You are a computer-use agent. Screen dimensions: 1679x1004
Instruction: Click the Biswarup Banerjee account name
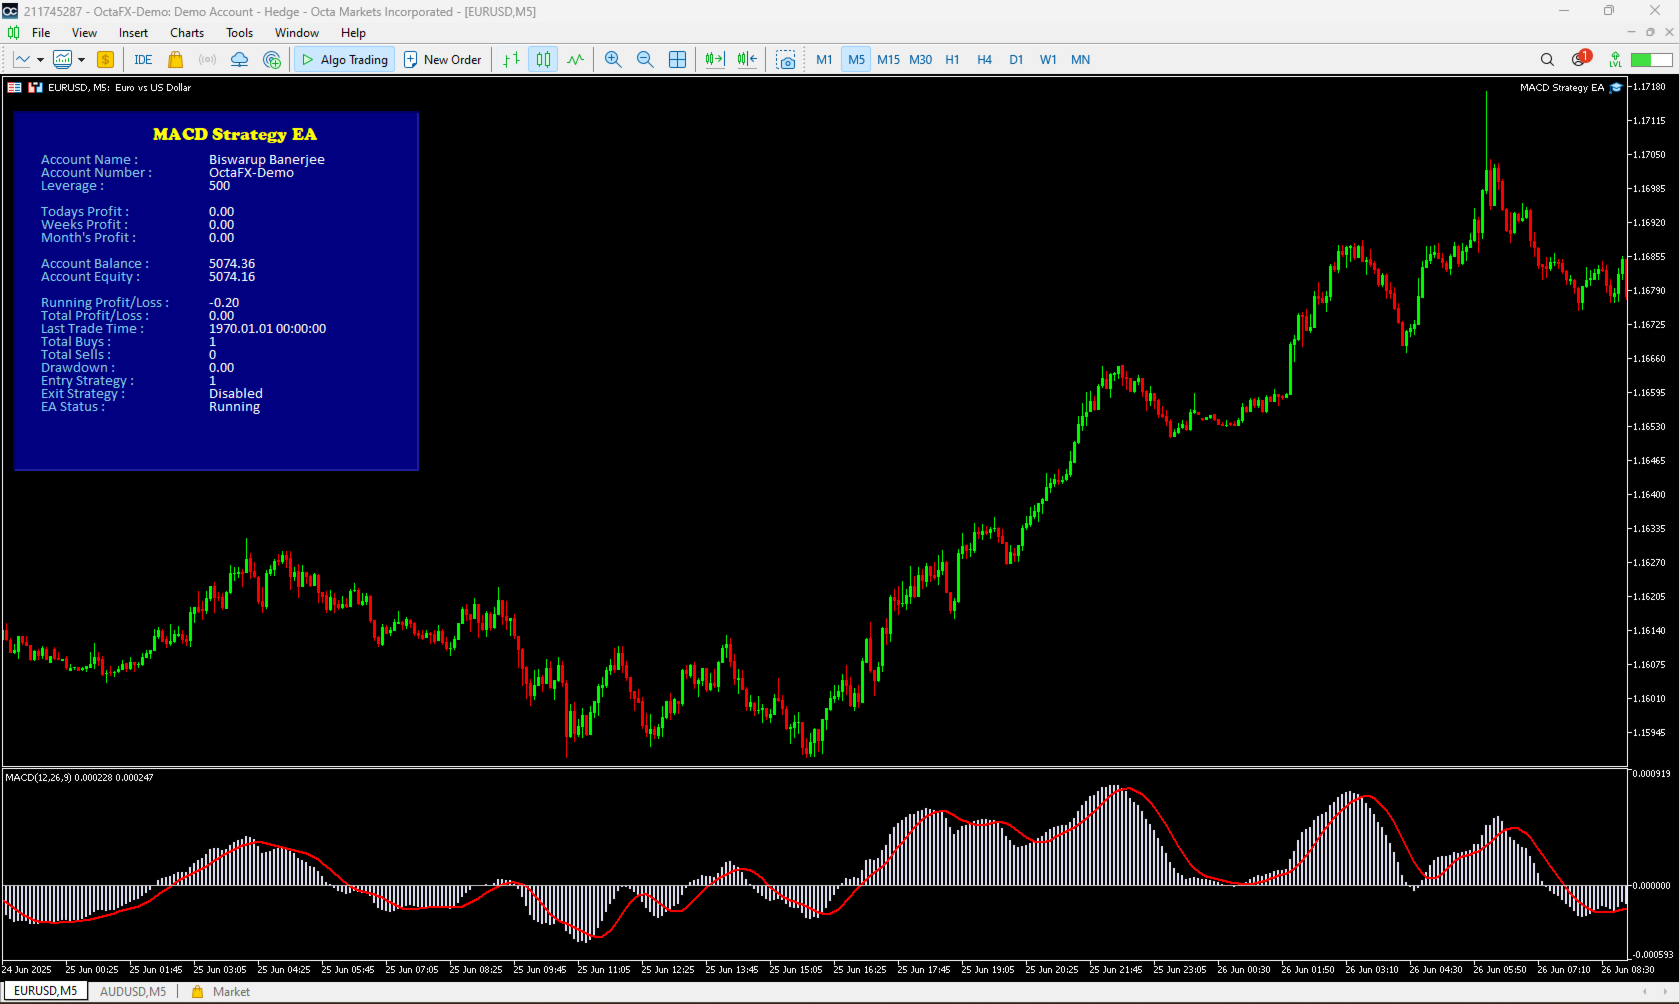267,160
